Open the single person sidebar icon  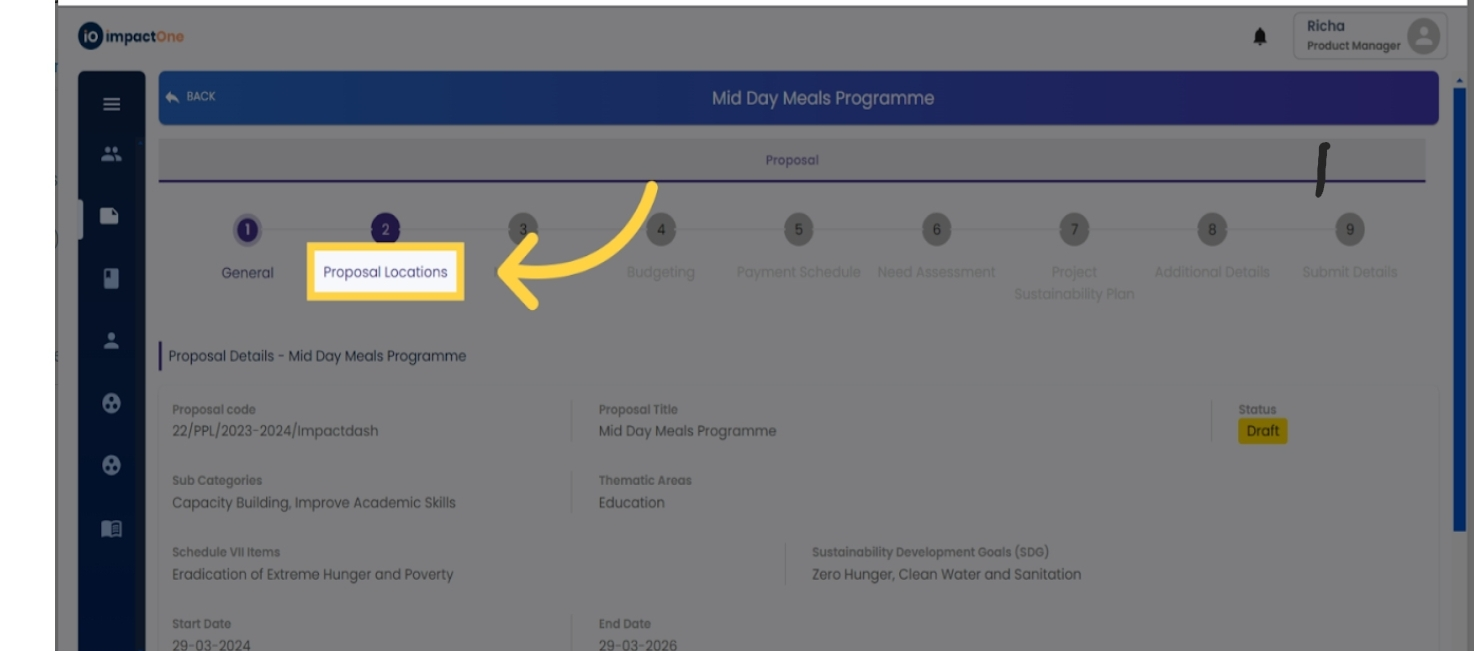point(112,340)
